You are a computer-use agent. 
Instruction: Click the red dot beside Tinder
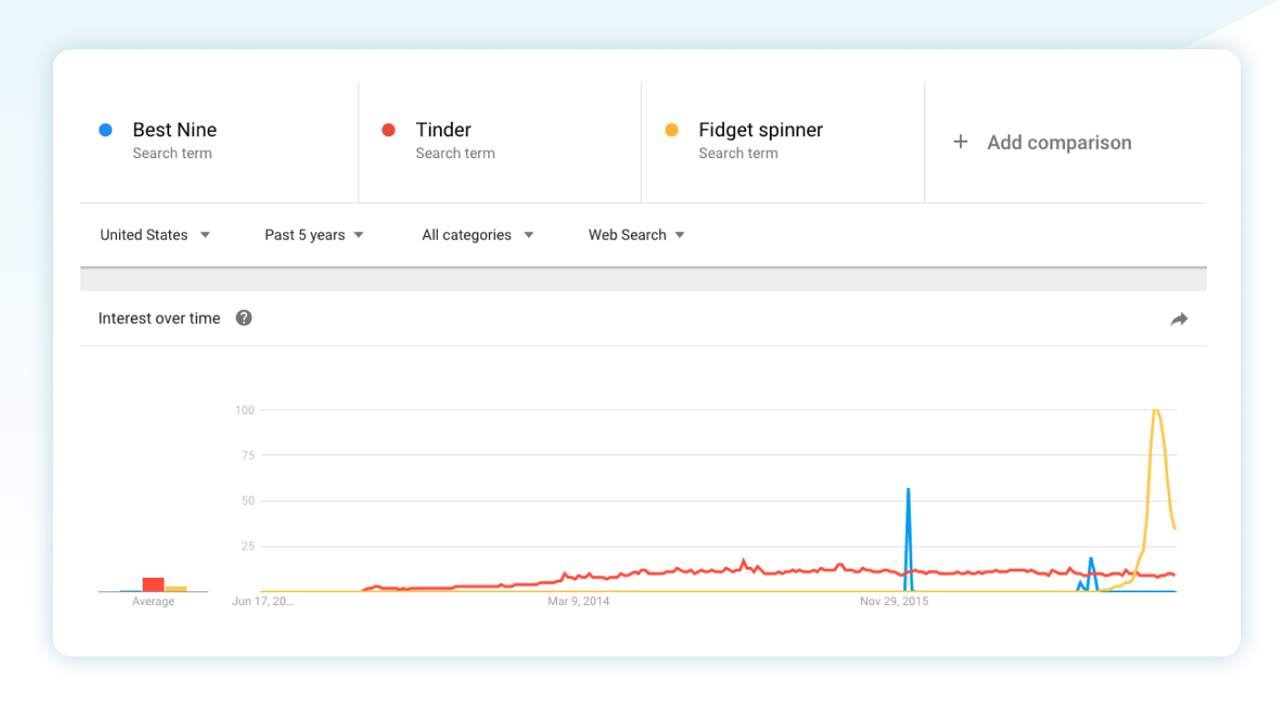coord(389,130)
